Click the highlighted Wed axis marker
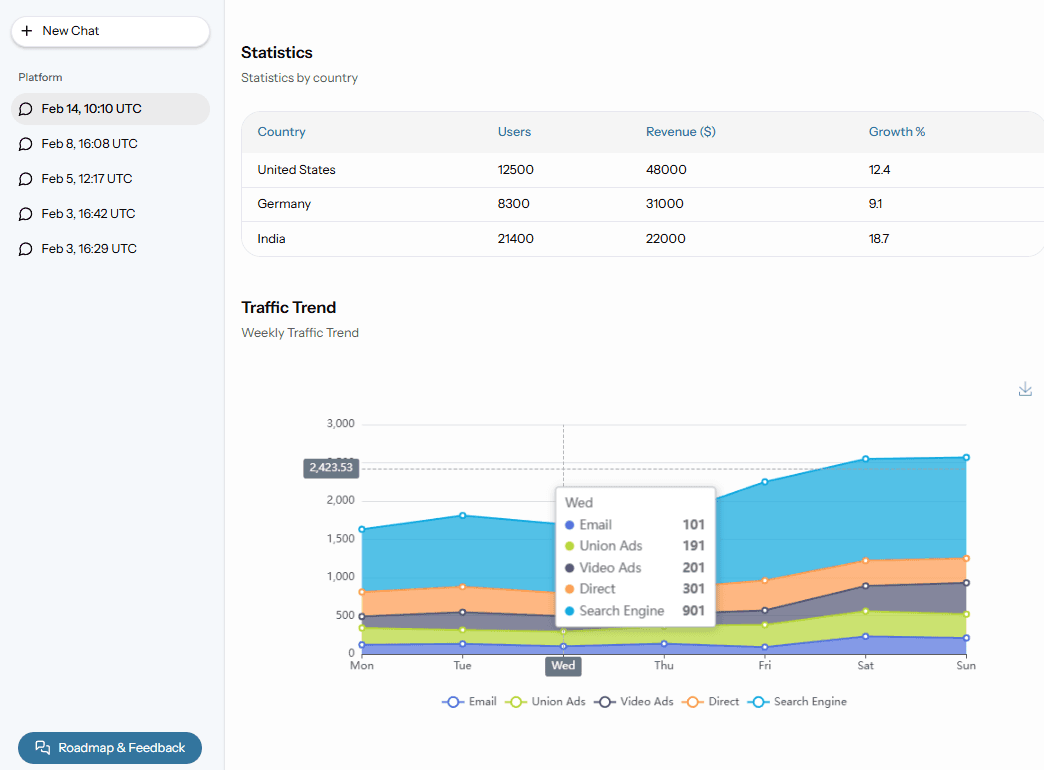The image size is (1044, 770). pos(563,665)
